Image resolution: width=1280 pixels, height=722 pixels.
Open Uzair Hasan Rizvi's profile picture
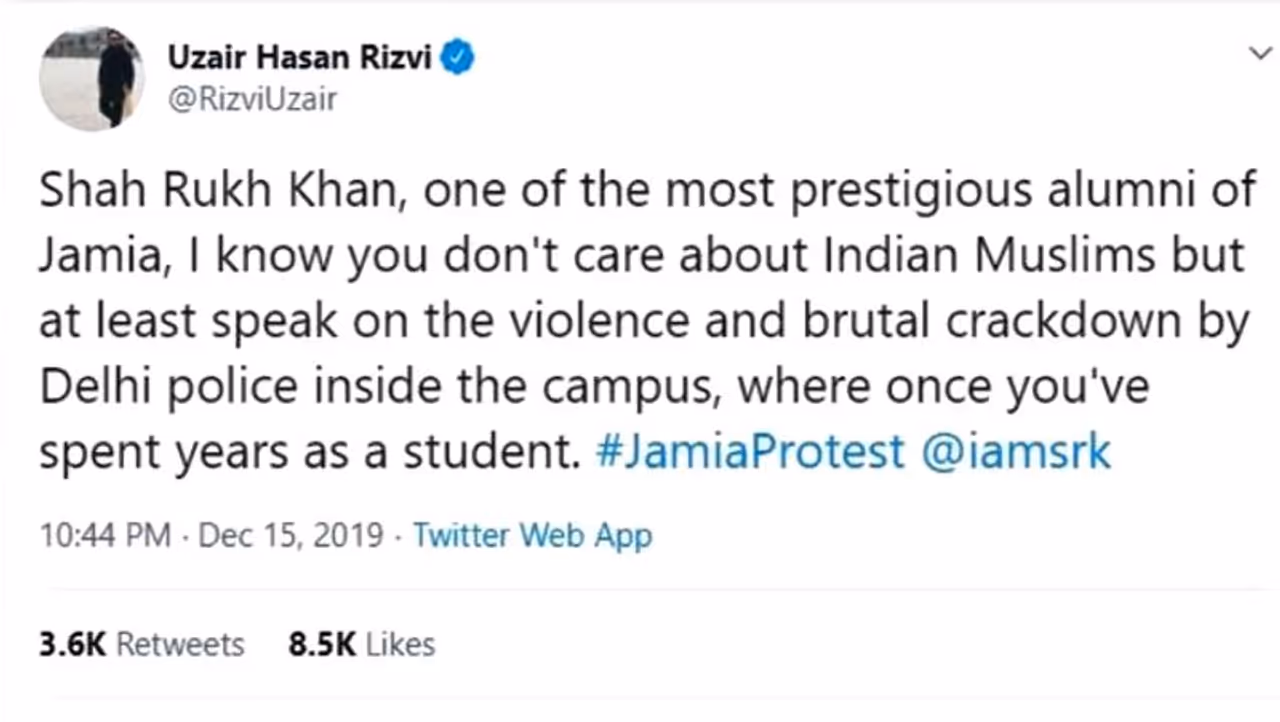pyautogui.click(x=92, y=78)
